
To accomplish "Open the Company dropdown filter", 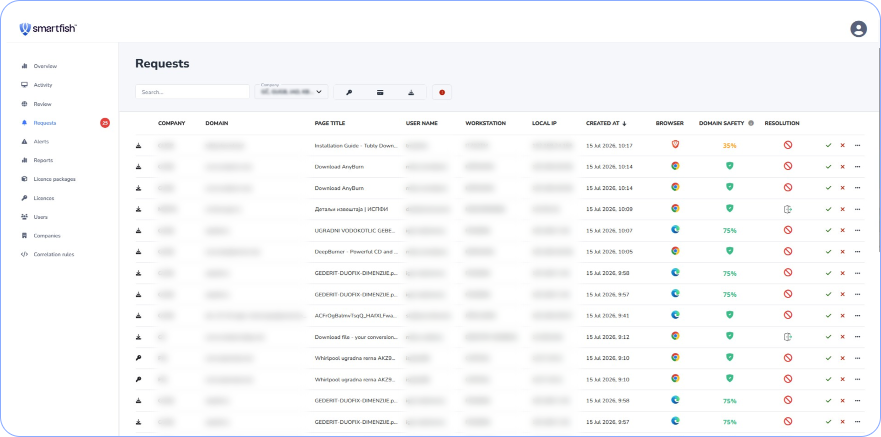I will pos(291,92).
